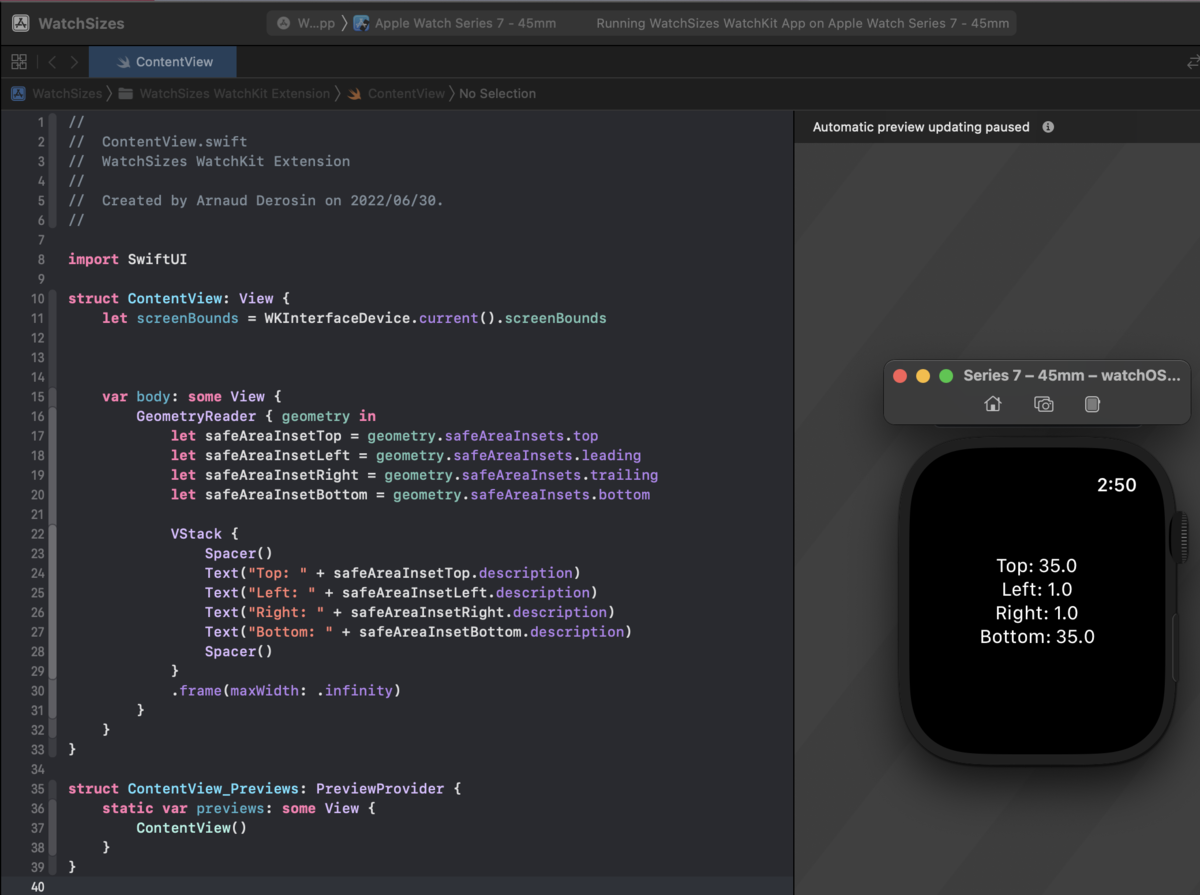Click the info icon beside preview paused
The width and height of the screenshot is (1200, 895).
[x=1048, y=127]
